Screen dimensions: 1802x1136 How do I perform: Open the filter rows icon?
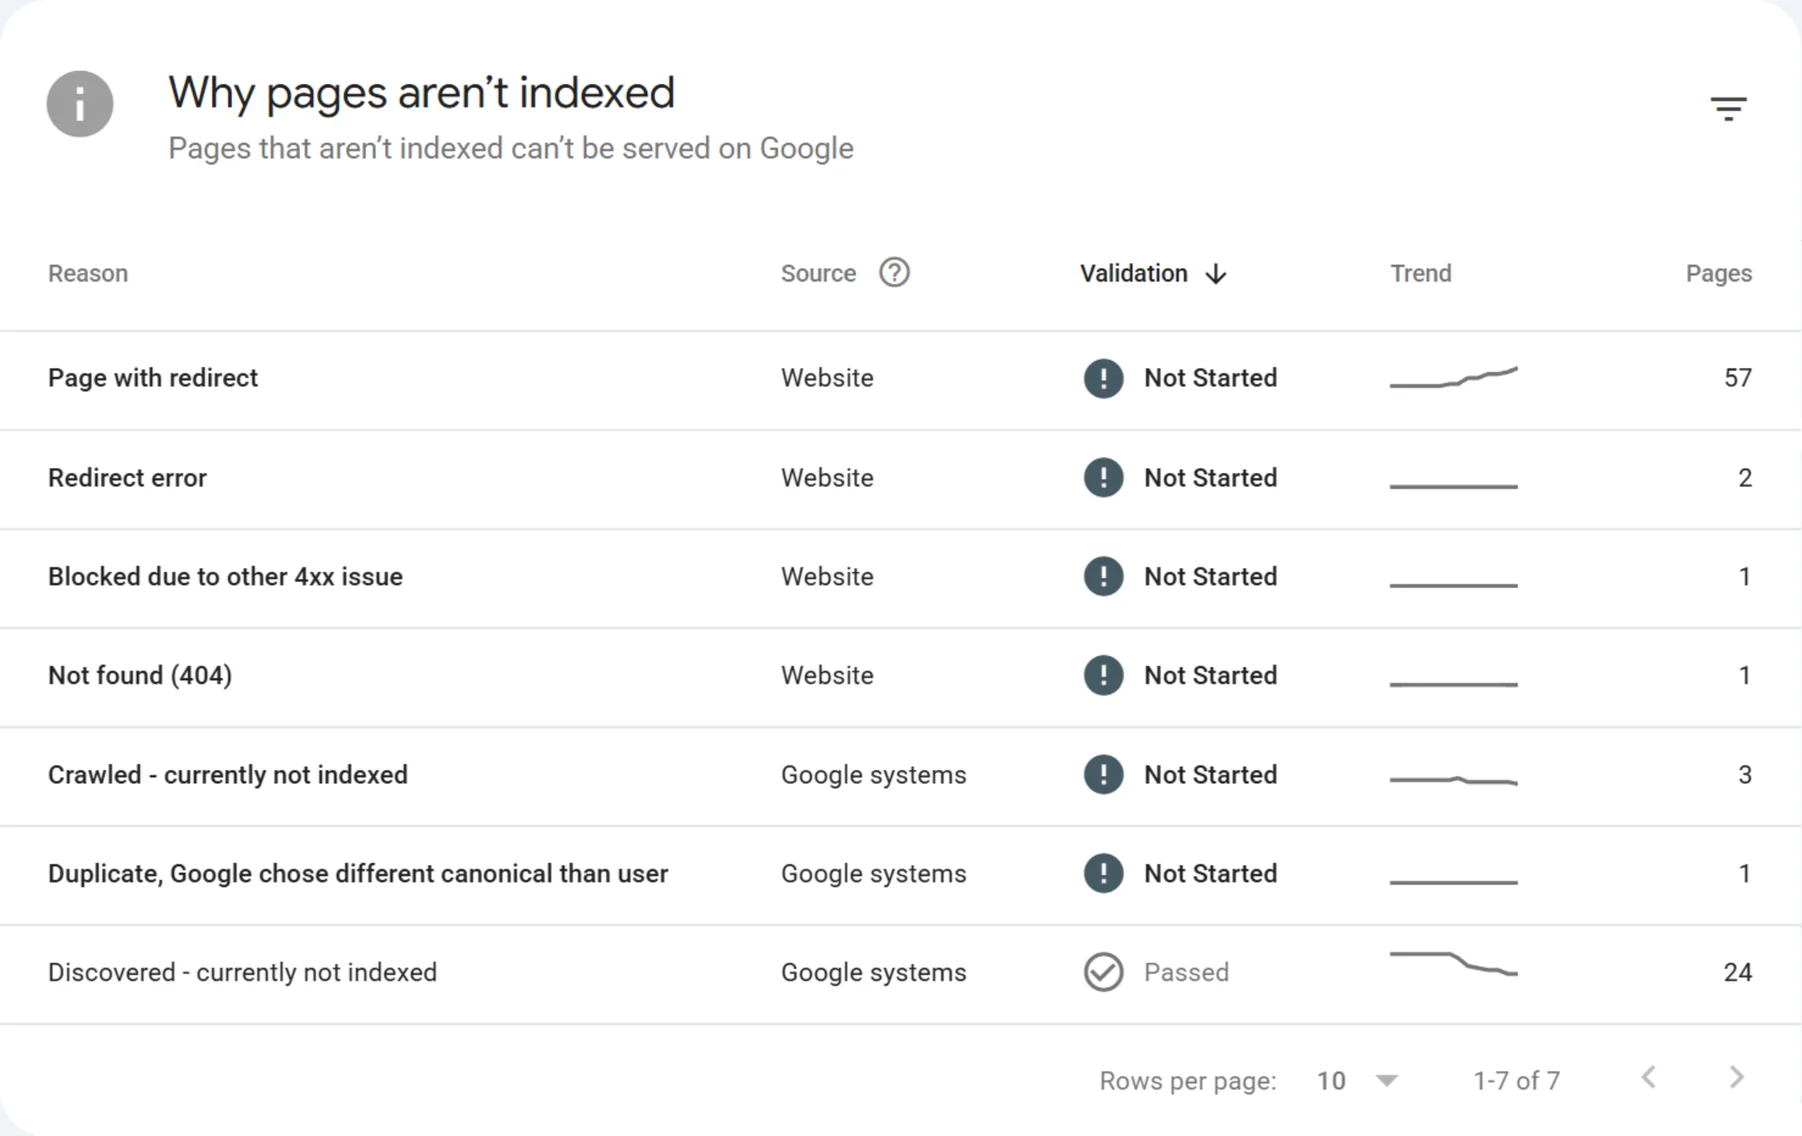tap(1728, 108)
